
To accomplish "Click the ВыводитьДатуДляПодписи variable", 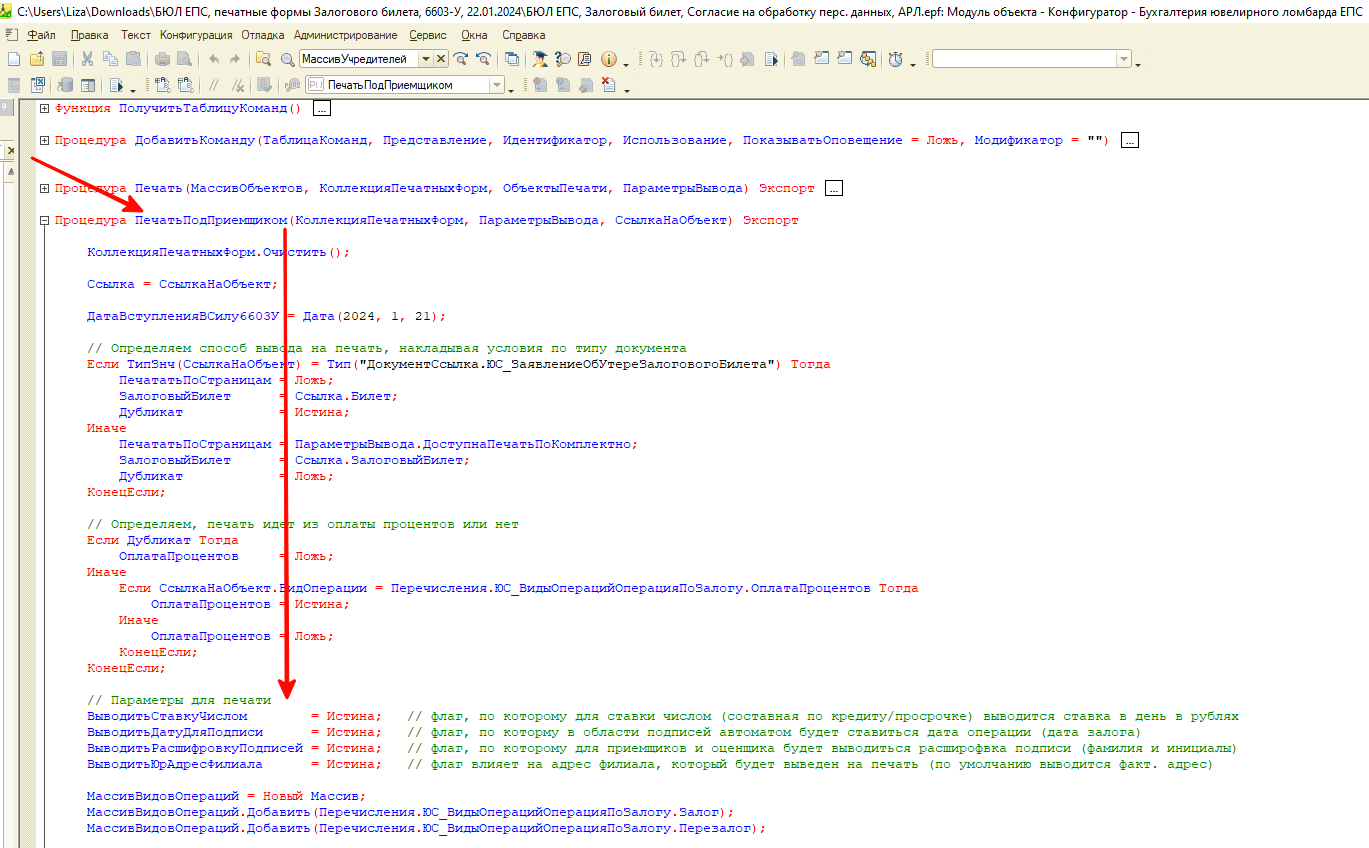I will (175, 732).
